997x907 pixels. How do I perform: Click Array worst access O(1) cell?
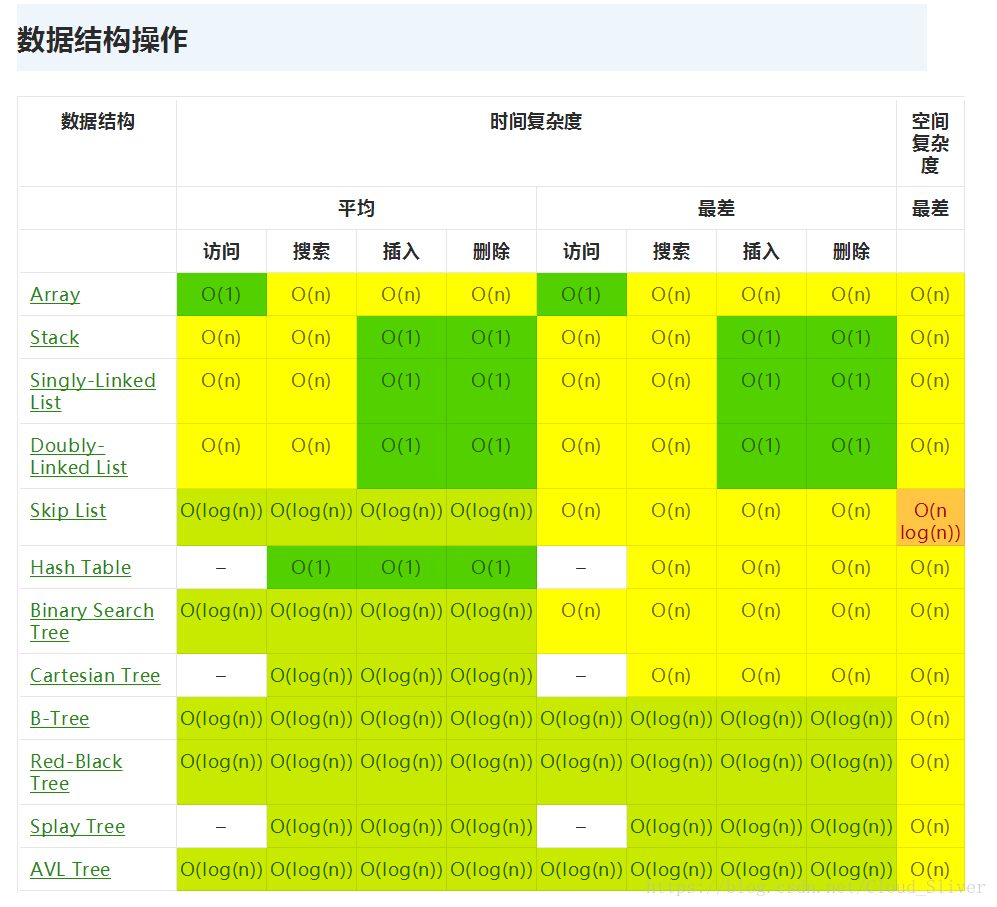581,294
